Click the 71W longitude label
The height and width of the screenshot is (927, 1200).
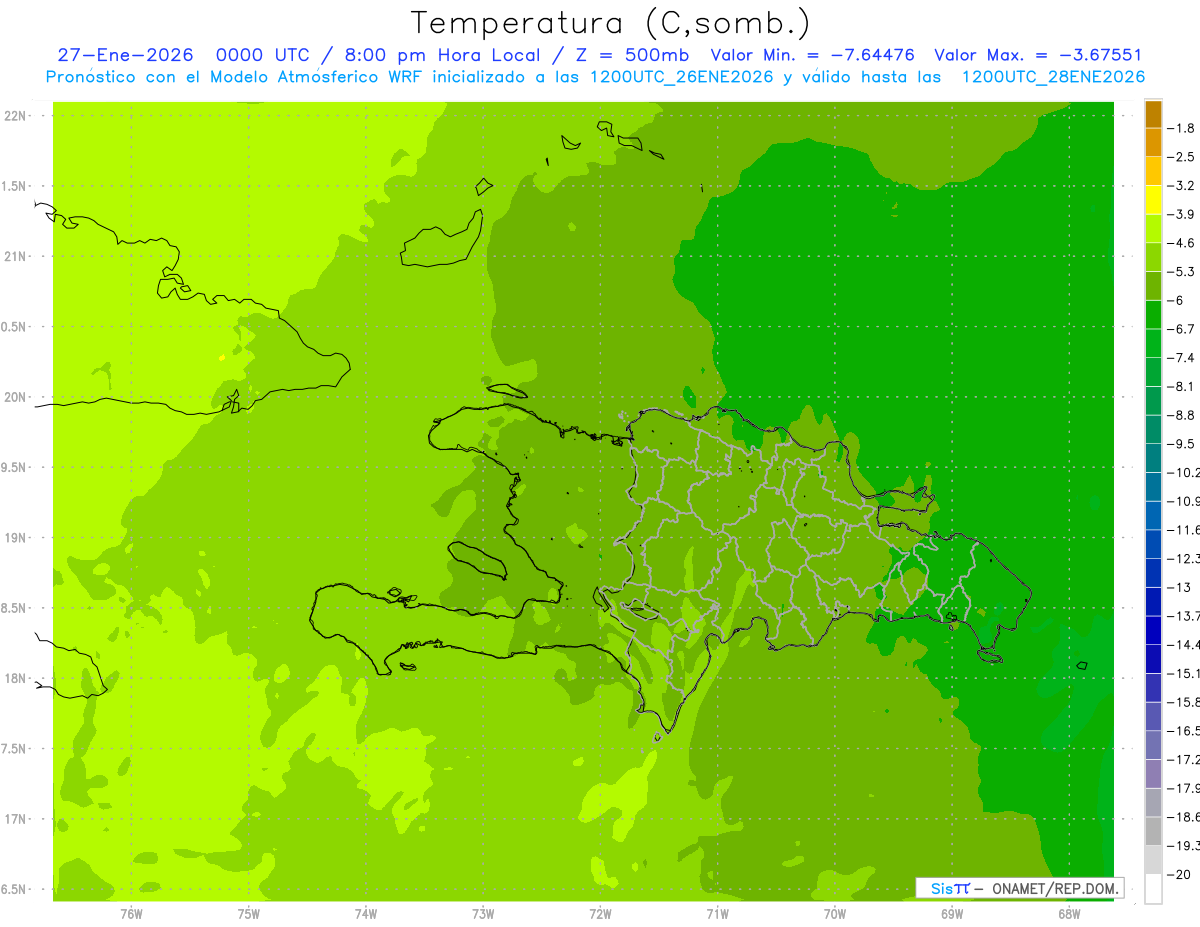[x=717, y=914]
